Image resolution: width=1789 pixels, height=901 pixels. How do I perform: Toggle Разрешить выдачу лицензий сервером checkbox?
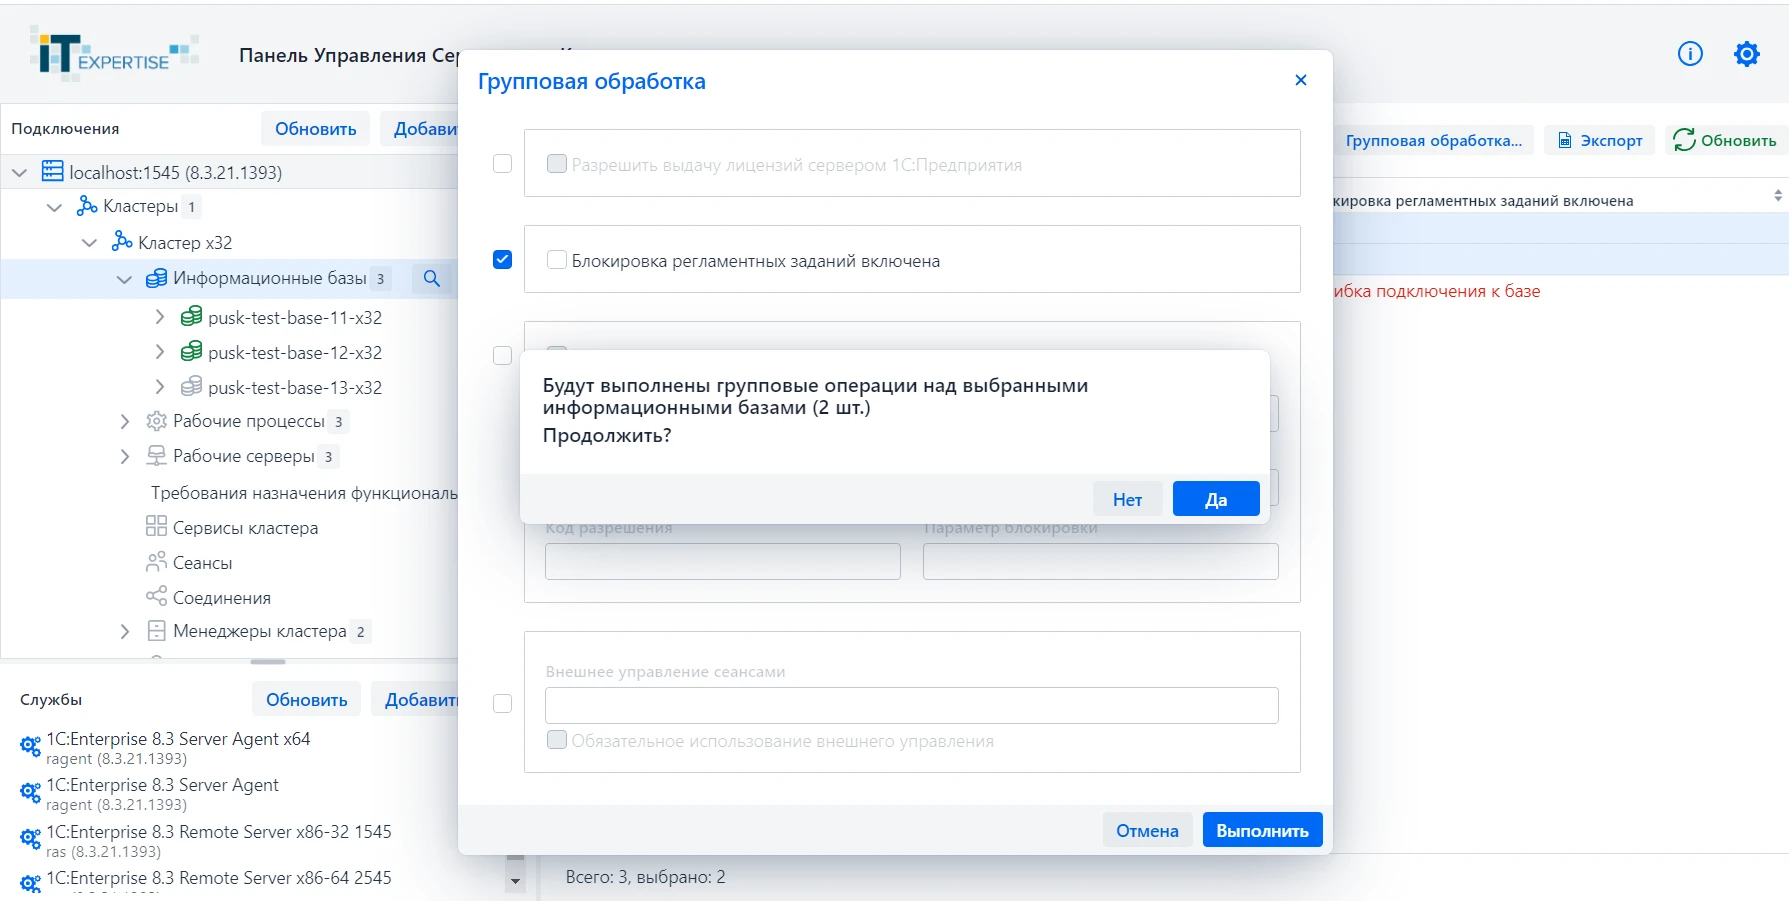point(557,164)
